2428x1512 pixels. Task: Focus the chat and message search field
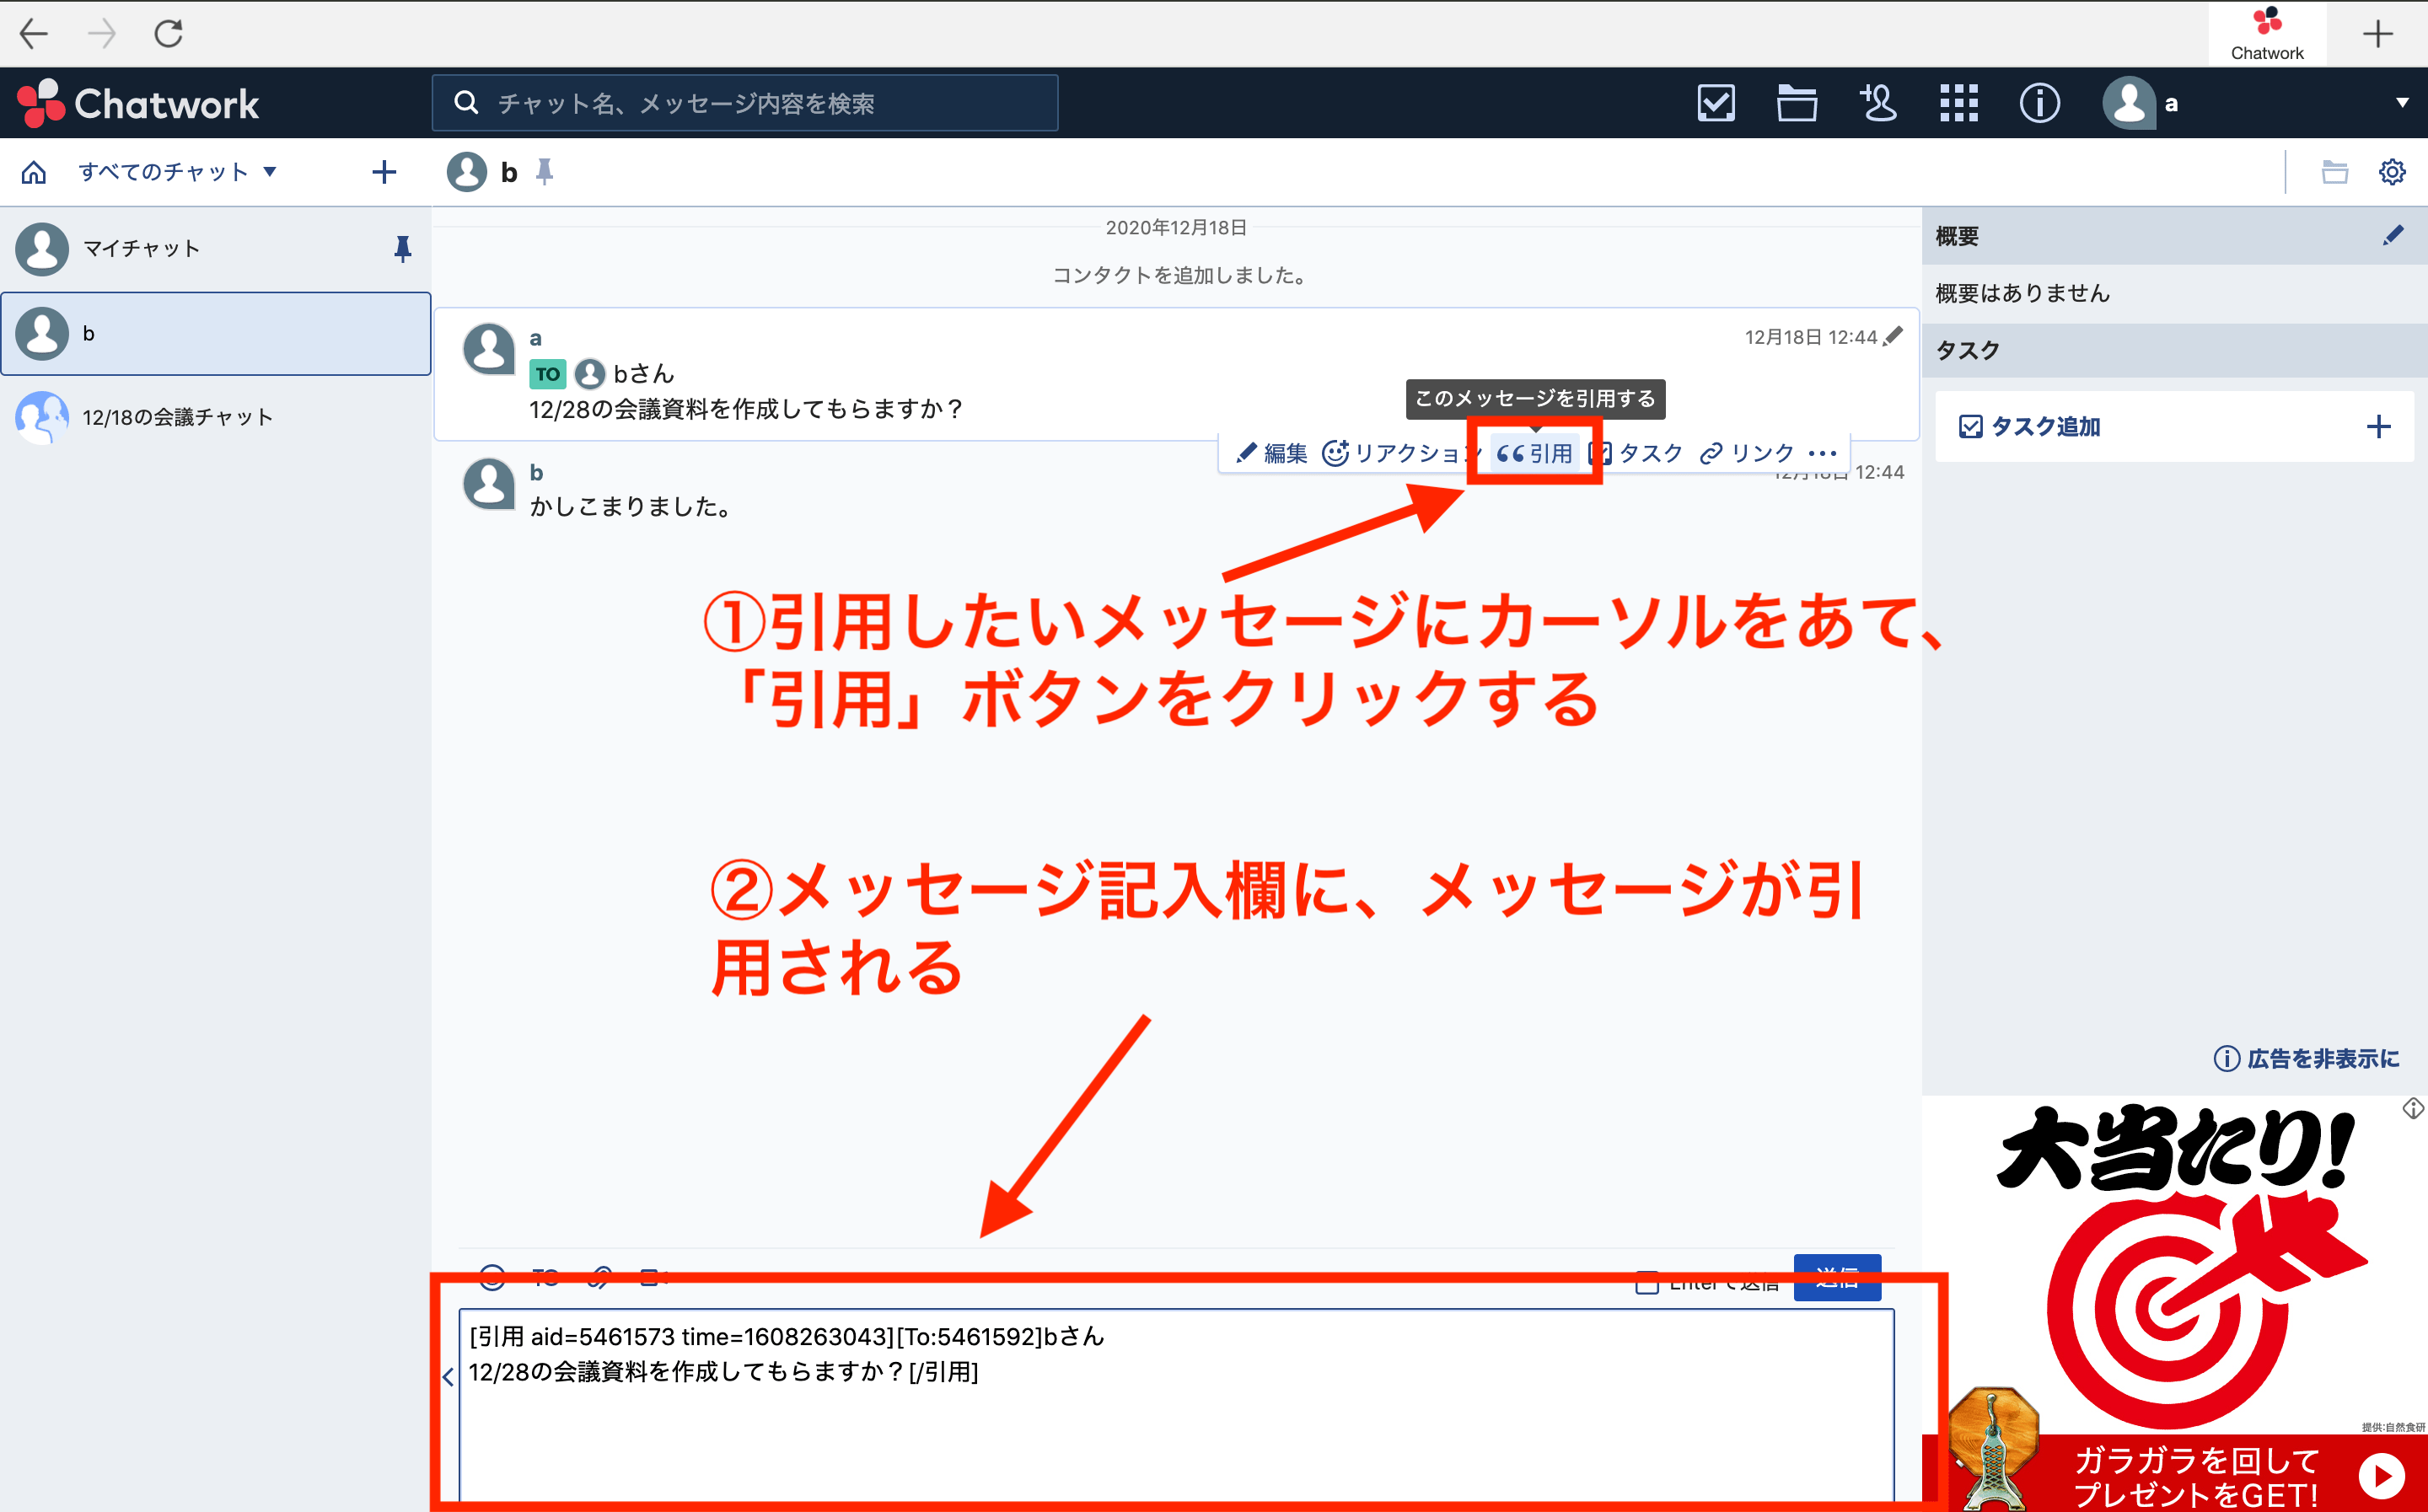pos(745,103)
